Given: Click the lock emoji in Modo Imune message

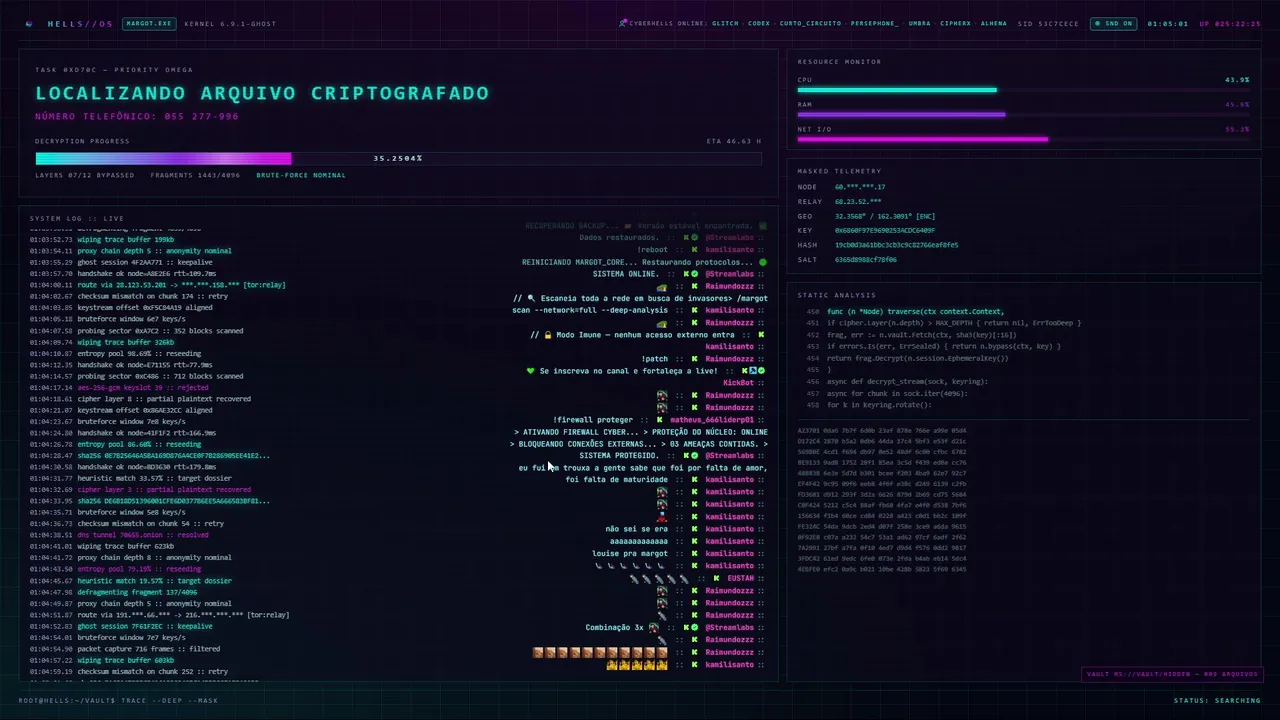Looking at the screenshot, I should [548, 335].
